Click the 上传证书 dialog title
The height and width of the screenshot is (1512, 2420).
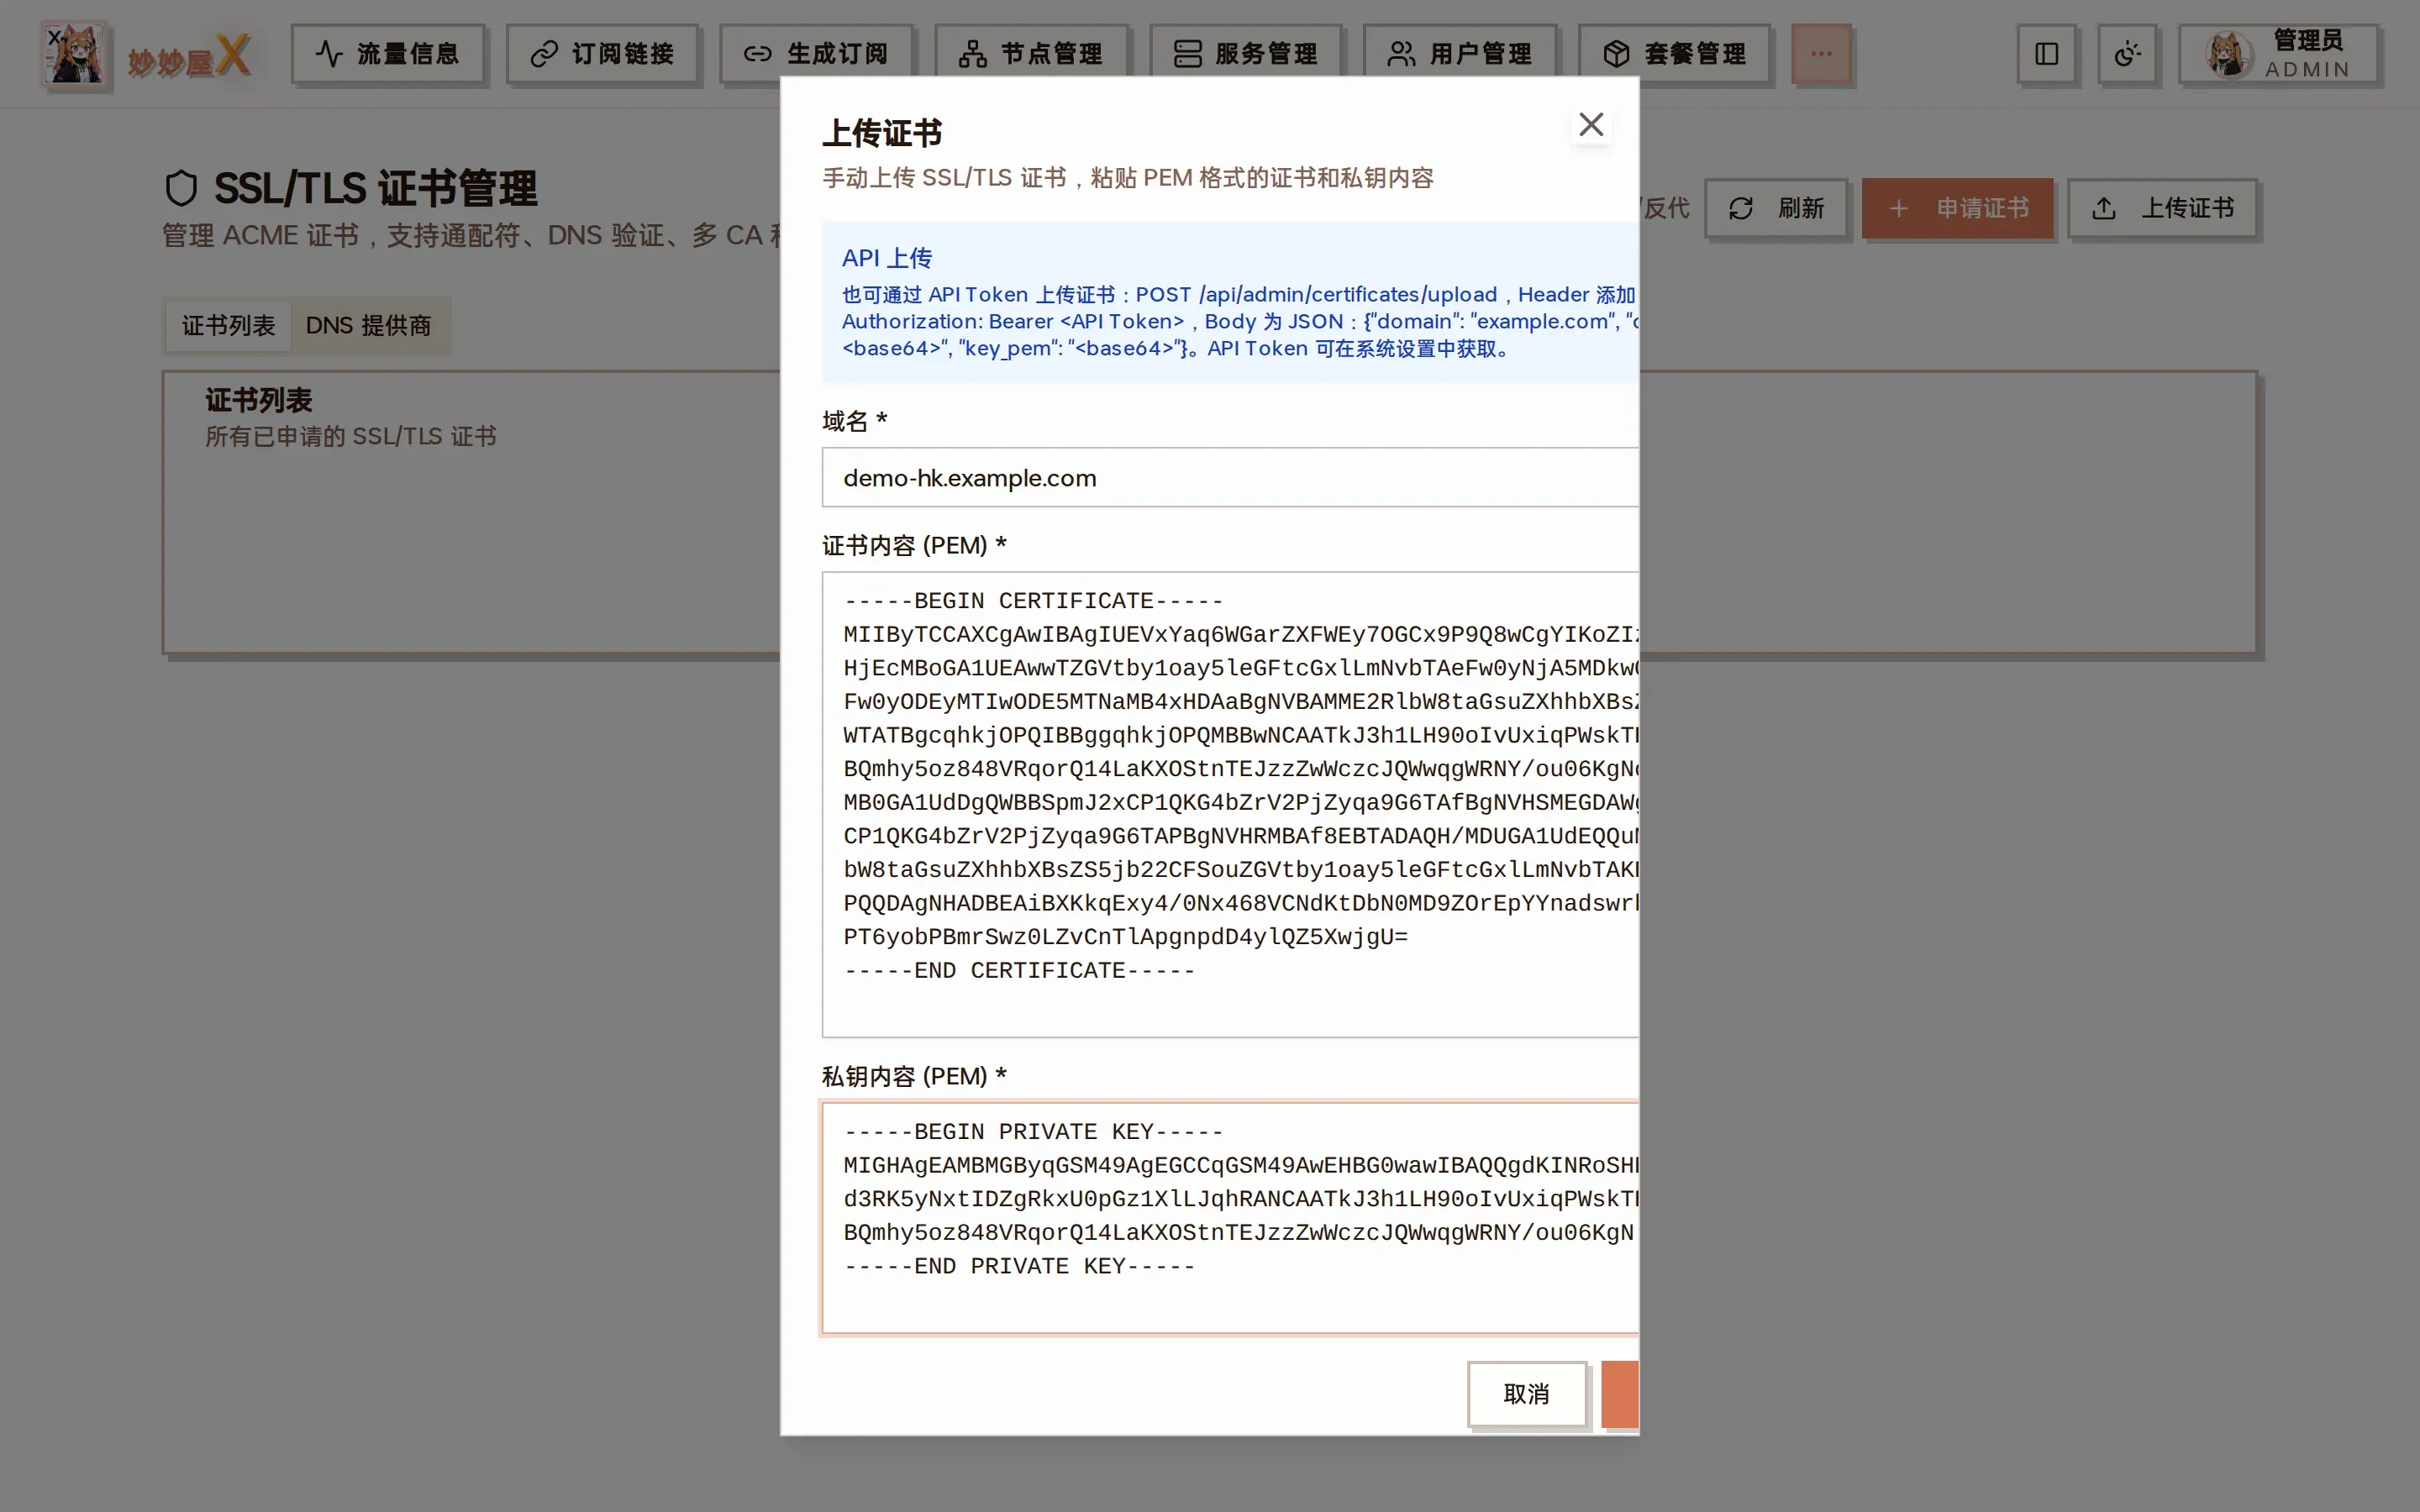click(882, 133)
